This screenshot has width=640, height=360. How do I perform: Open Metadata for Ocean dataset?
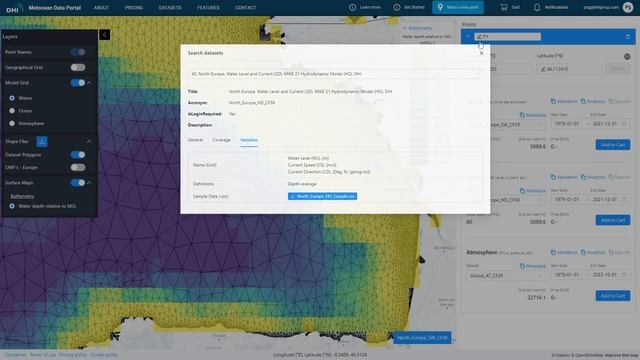[x=533, y=191]
